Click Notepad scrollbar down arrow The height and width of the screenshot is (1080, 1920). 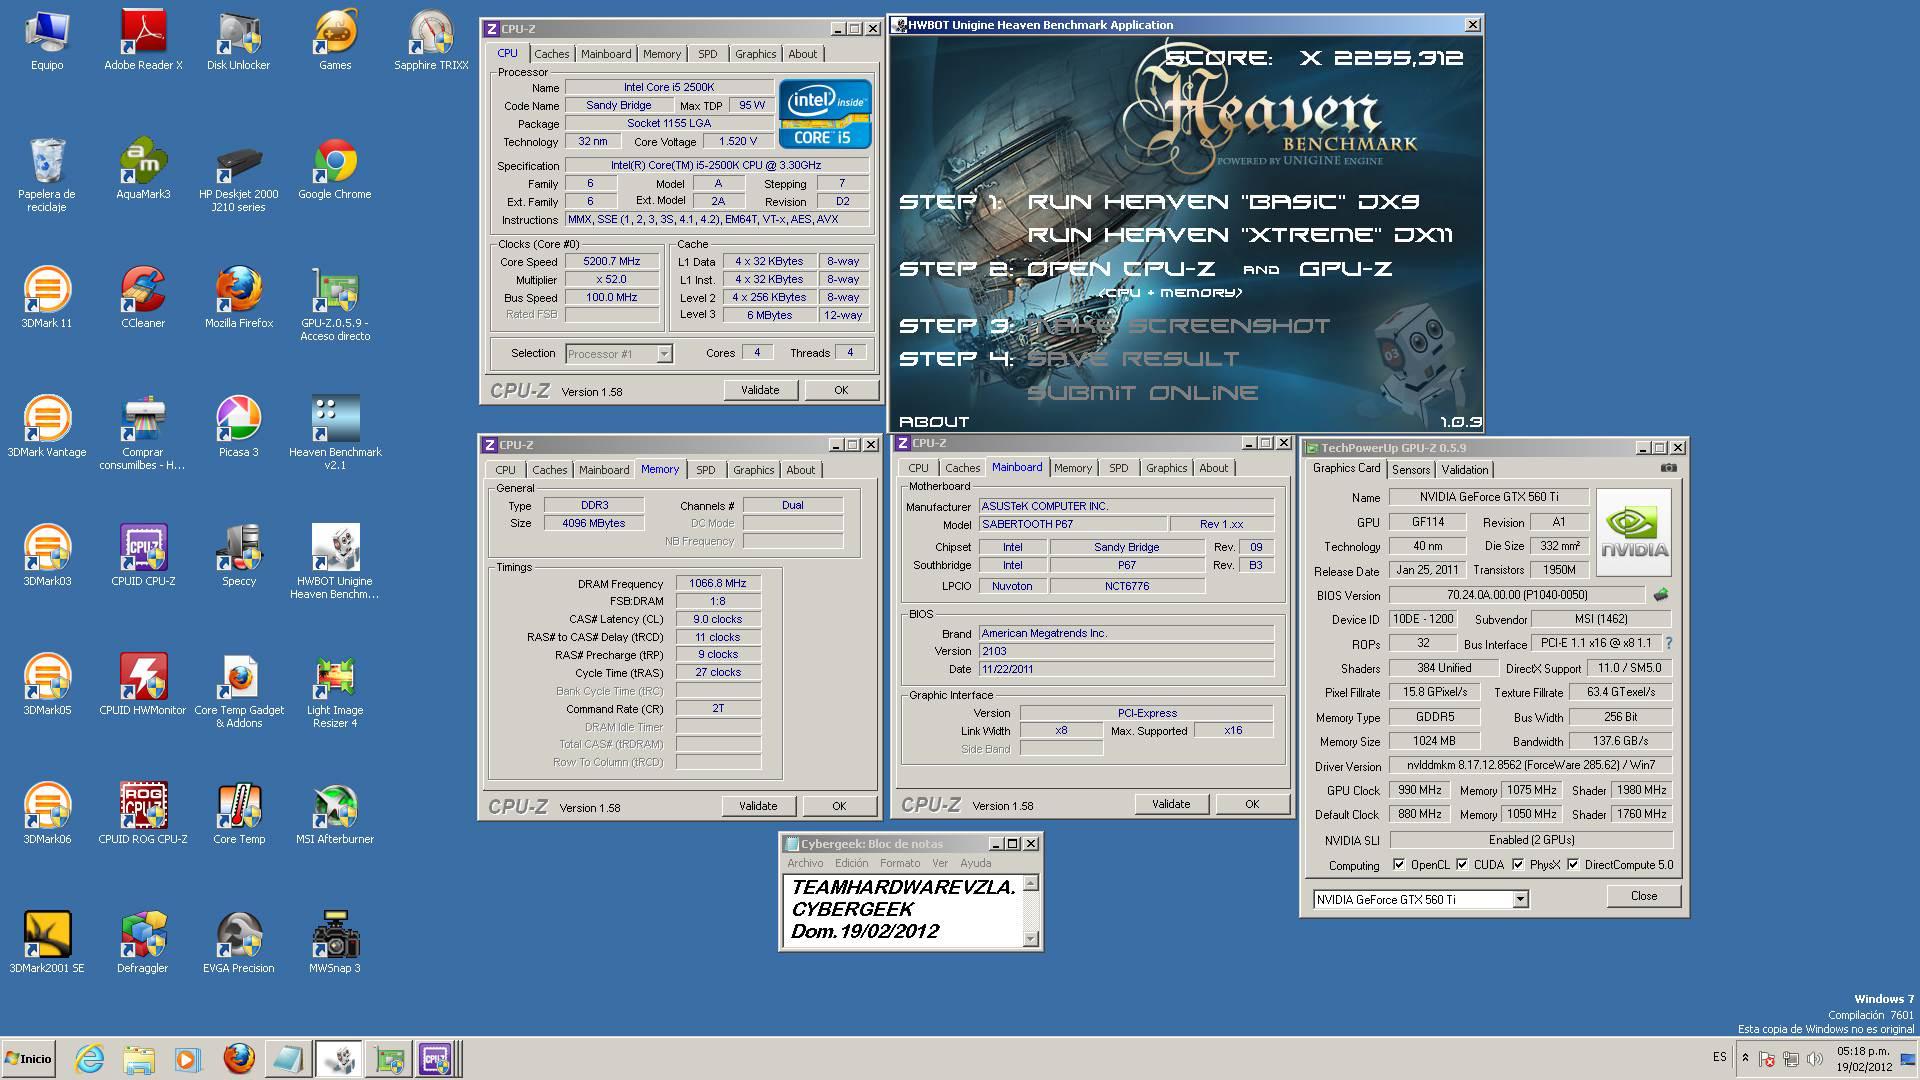click(1031, 939)
